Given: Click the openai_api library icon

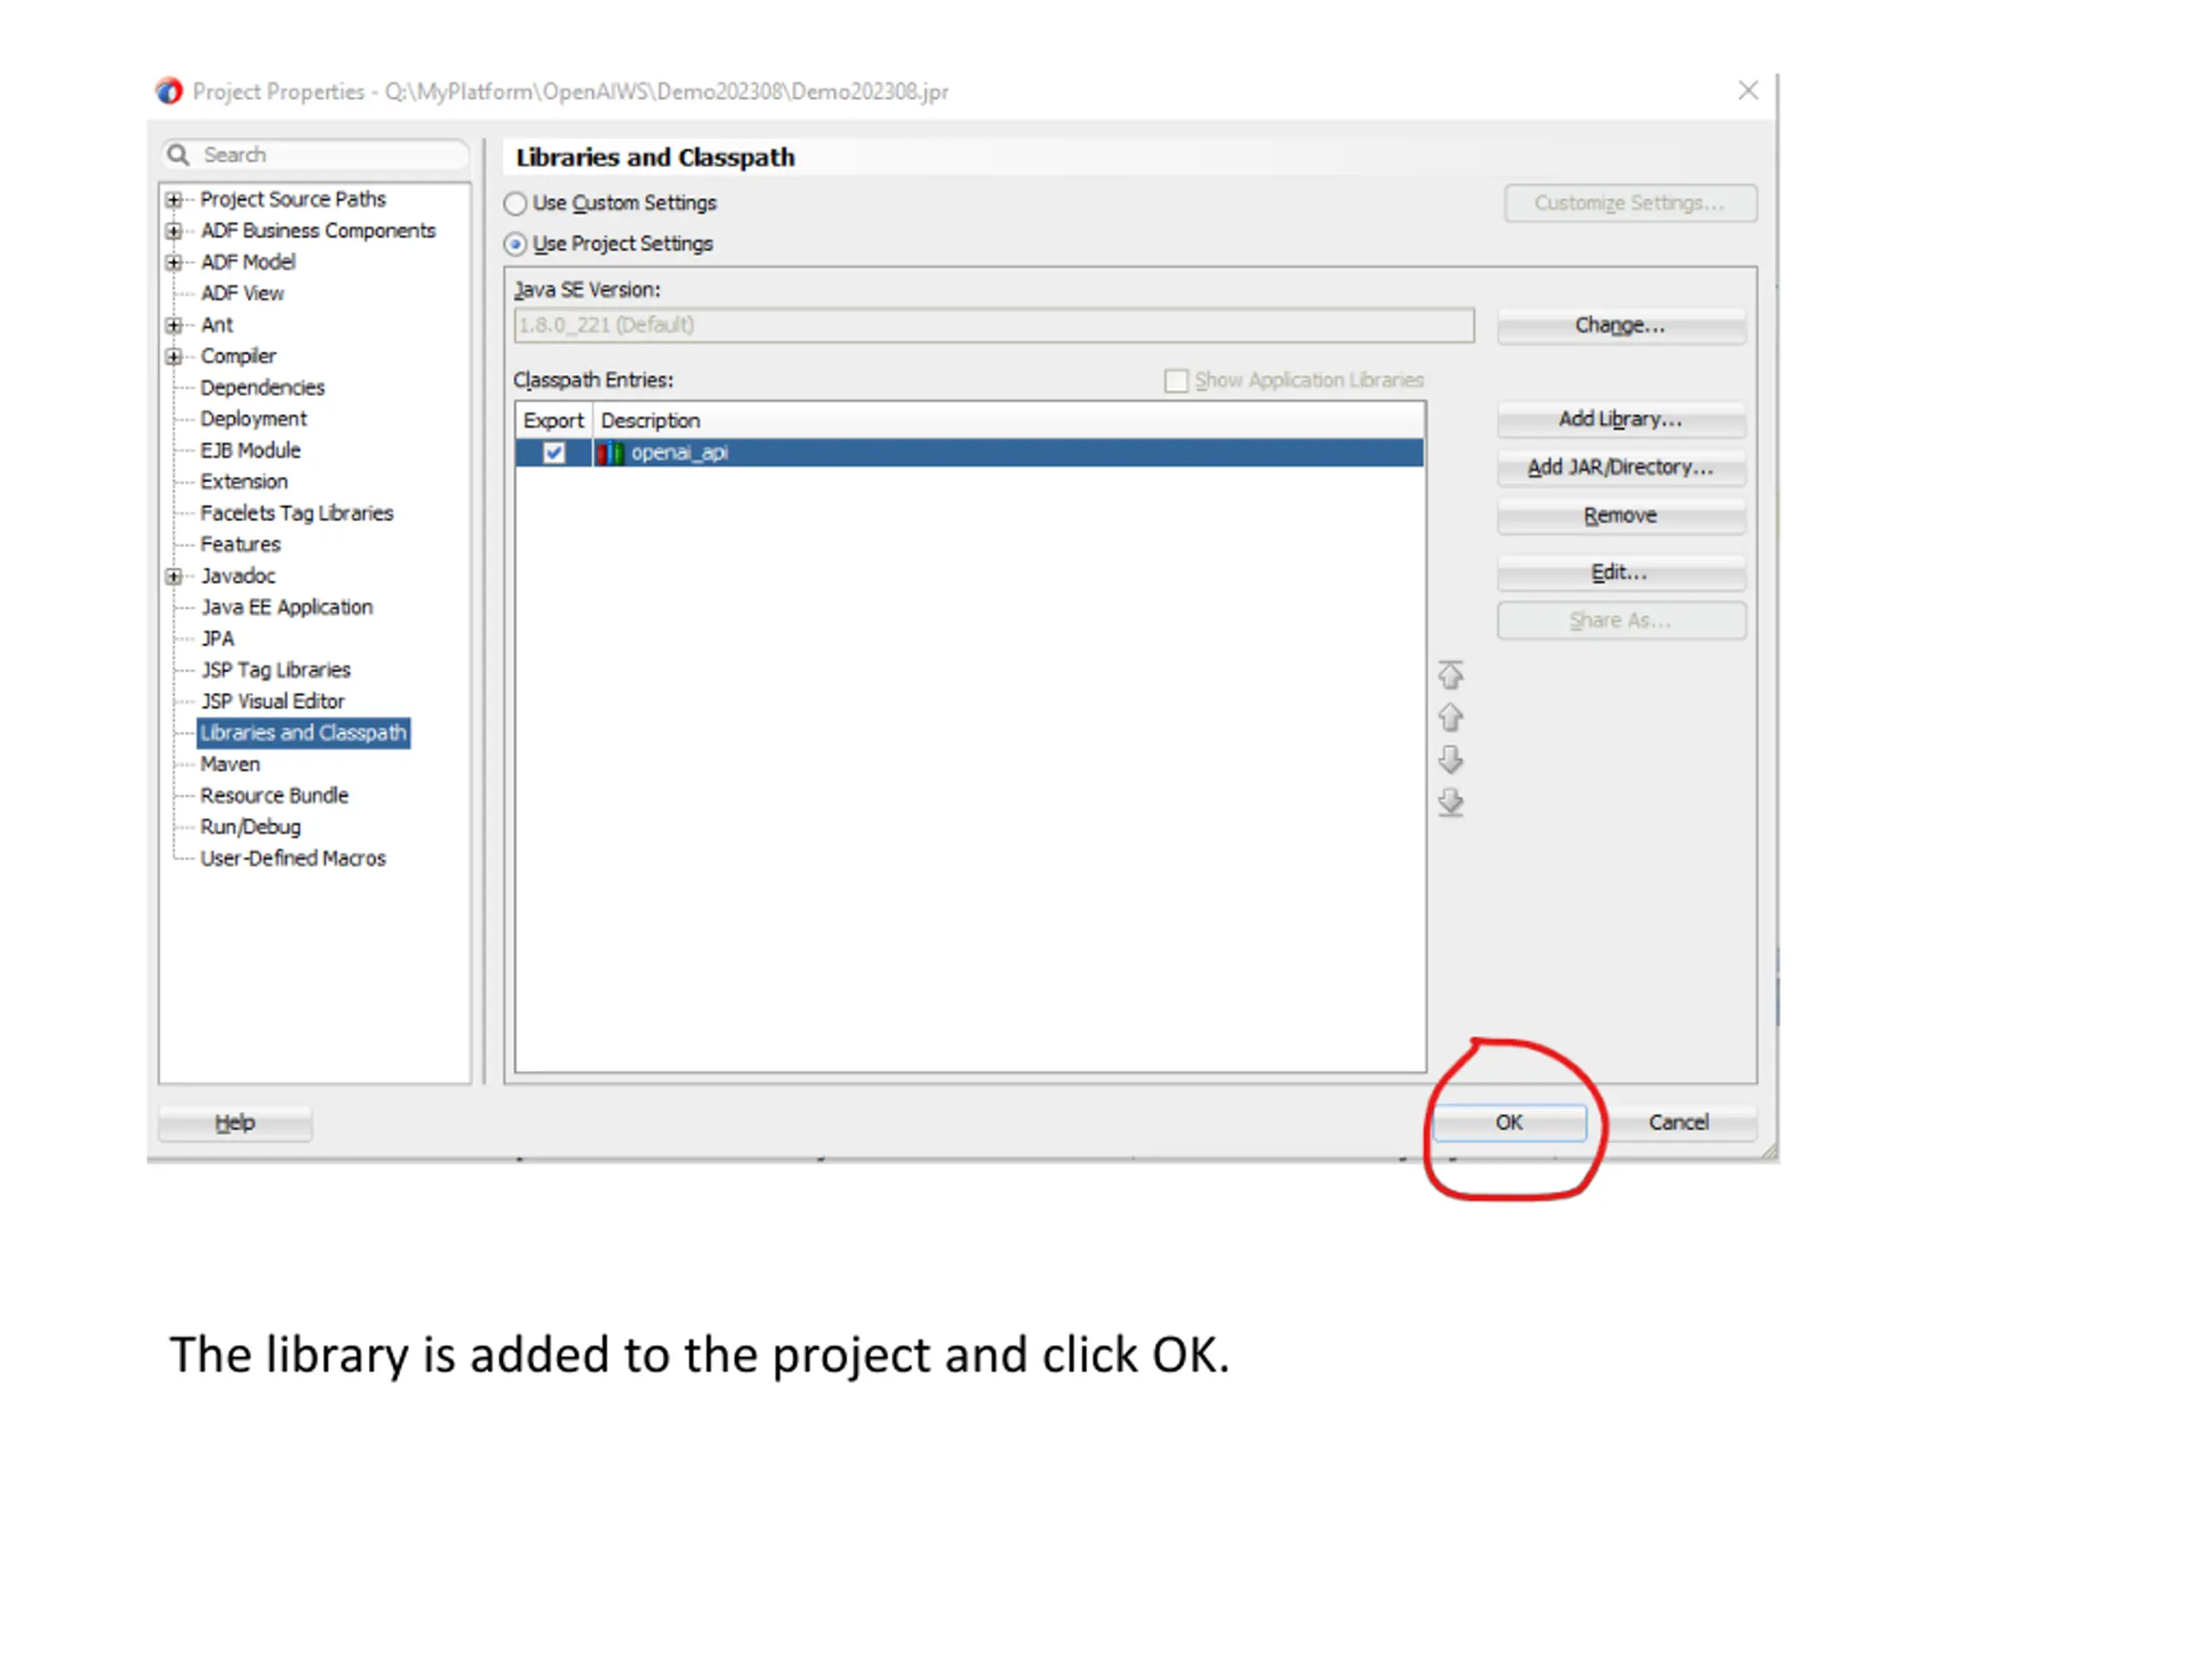Looking at the screenshot, I should (610, 453).
